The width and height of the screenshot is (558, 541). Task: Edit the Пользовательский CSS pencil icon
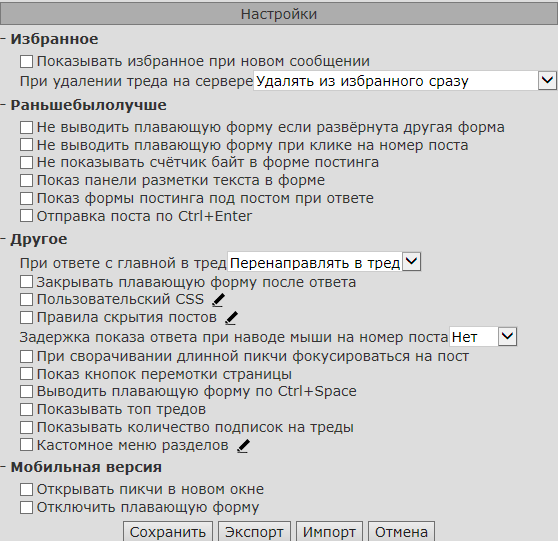[x=218, y=300]
